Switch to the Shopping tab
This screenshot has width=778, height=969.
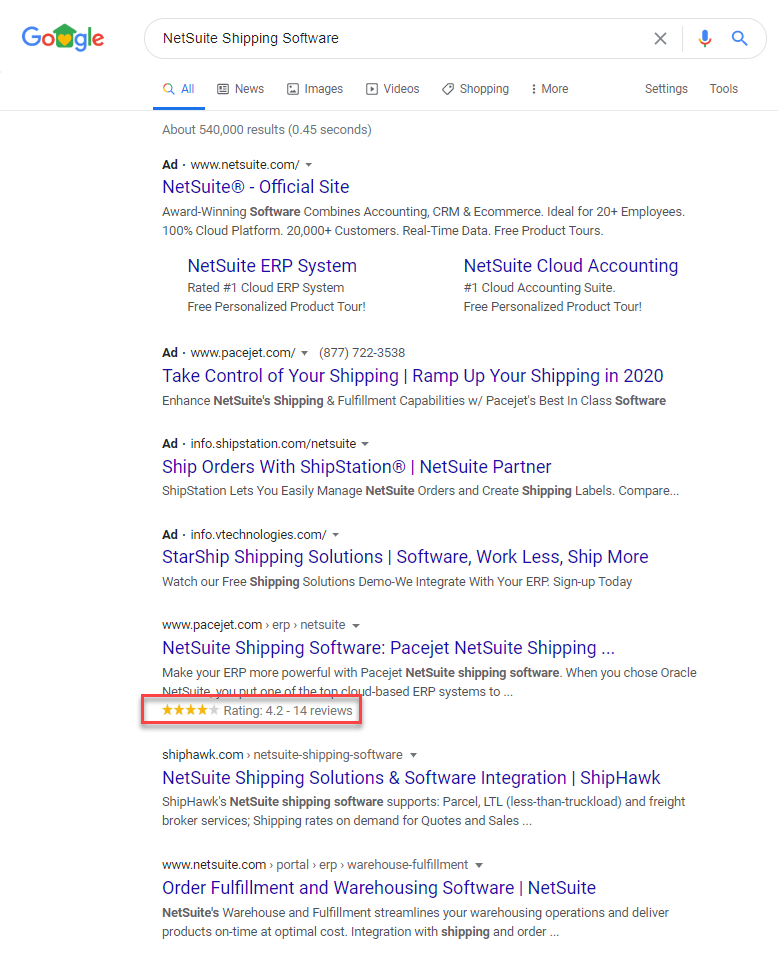[475, 89]
